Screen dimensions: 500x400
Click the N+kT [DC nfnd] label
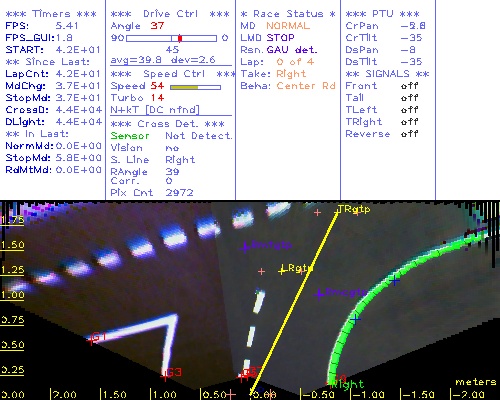click(155, 110)
